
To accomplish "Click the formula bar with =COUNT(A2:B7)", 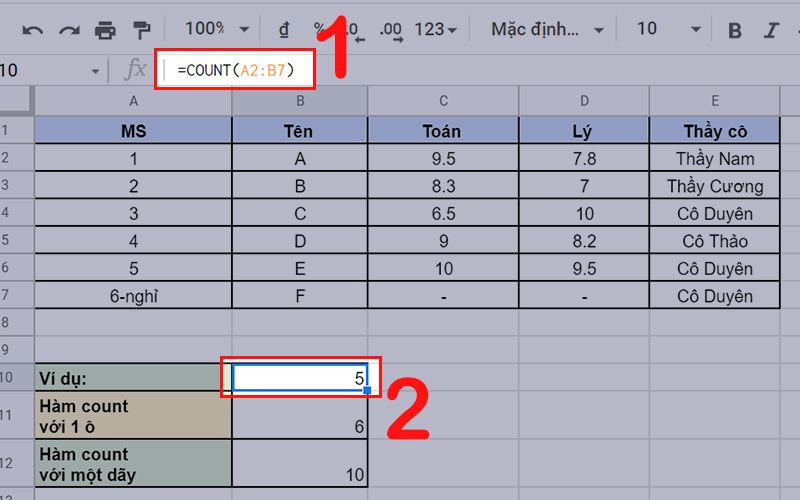I will 235,70.
